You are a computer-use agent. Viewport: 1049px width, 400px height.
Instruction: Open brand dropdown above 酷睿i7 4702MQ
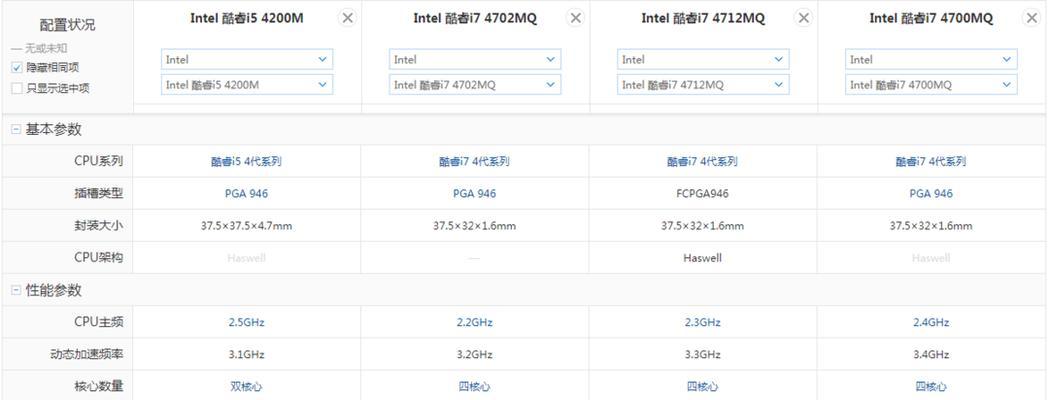[475, 60]
